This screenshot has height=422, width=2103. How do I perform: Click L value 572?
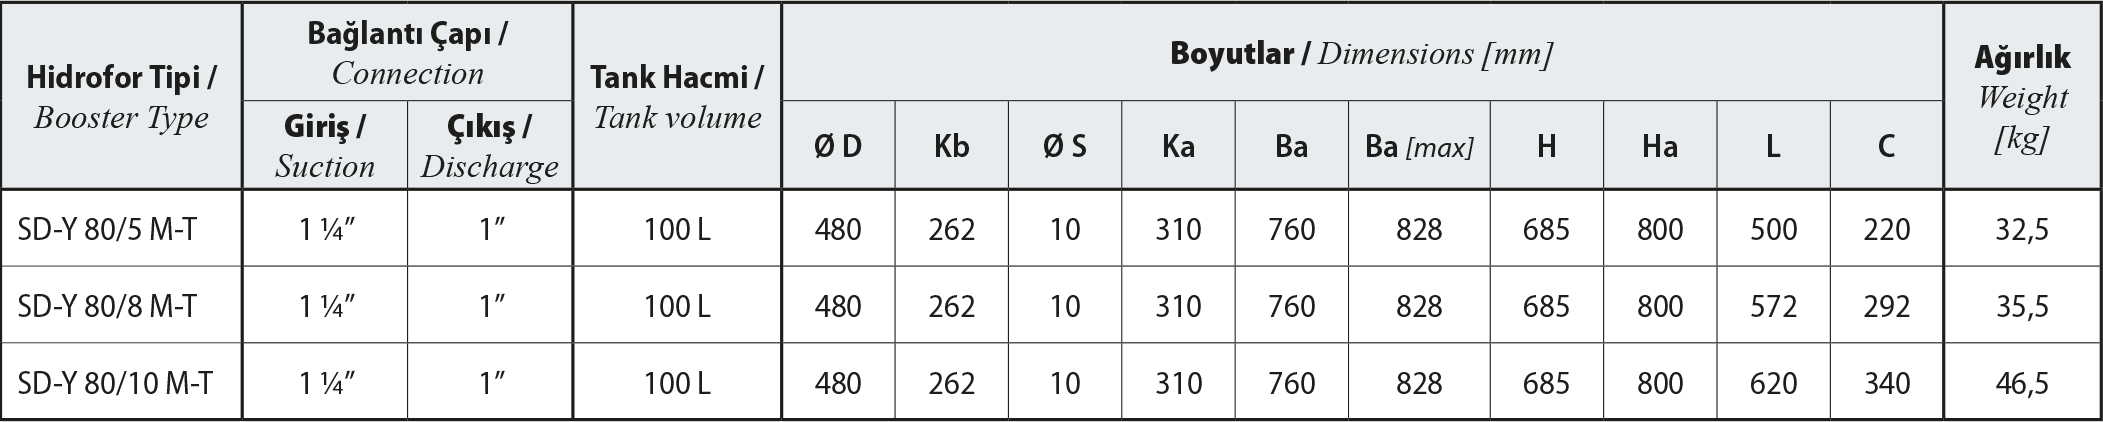click(x=1773, y=306)
